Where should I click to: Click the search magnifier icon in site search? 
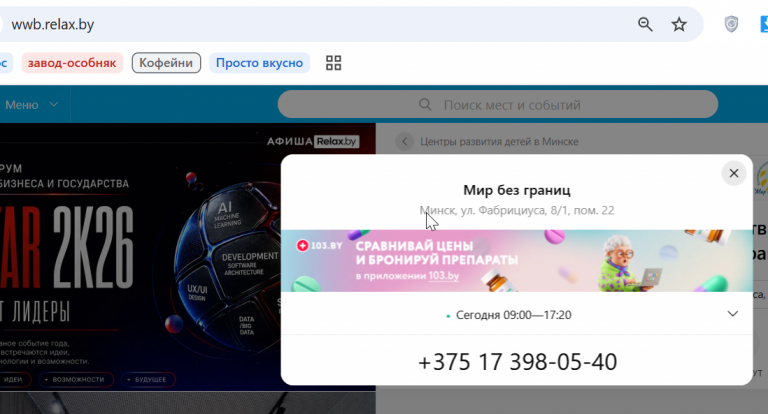click(425, 104)
